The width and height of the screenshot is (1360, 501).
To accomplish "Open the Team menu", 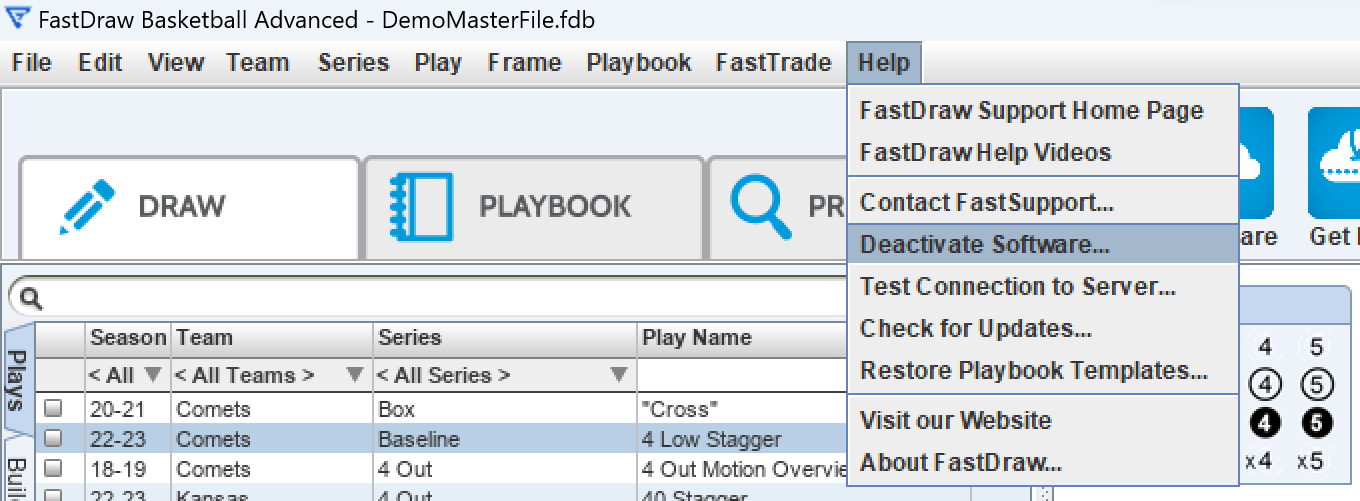I will coord(257,63).
